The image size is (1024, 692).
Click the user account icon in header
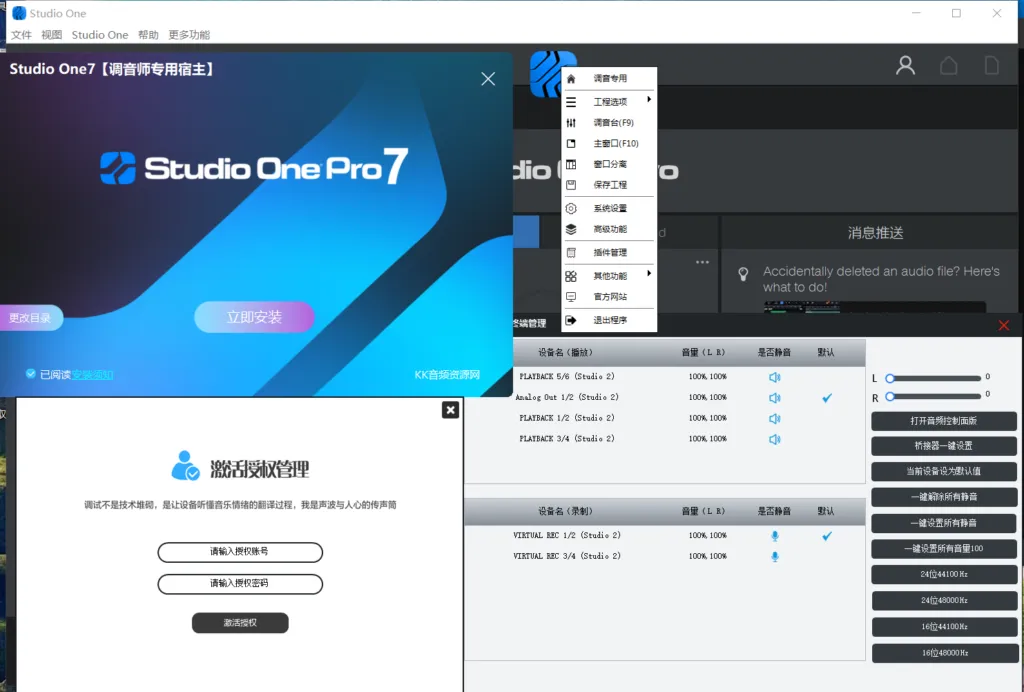click(x=905, y=66)
